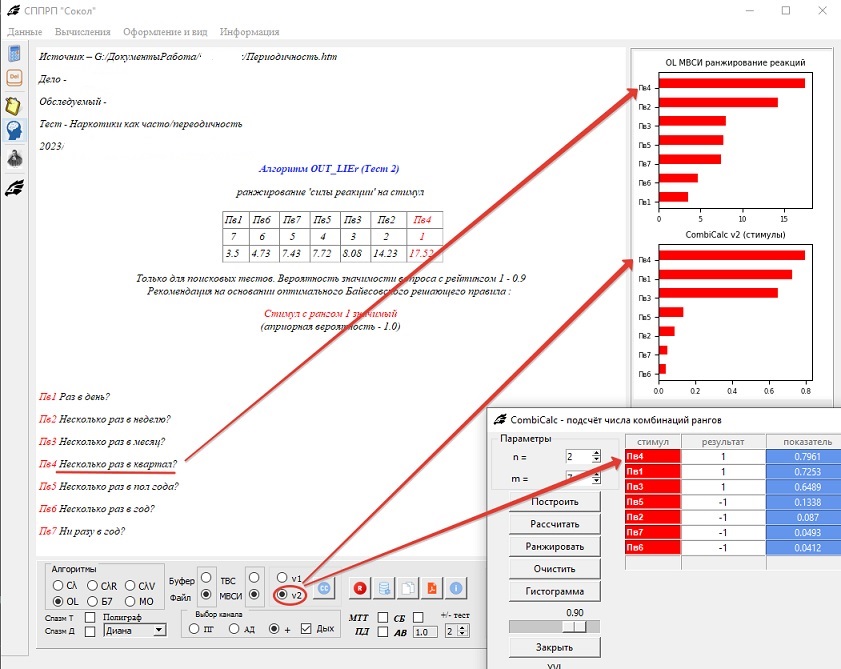
Task: Toggle the МТТ checkbox
Action: pos(382,617)
